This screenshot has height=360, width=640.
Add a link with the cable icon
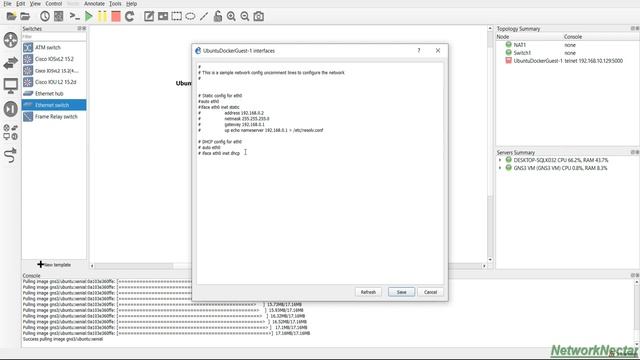coord(10,155)
